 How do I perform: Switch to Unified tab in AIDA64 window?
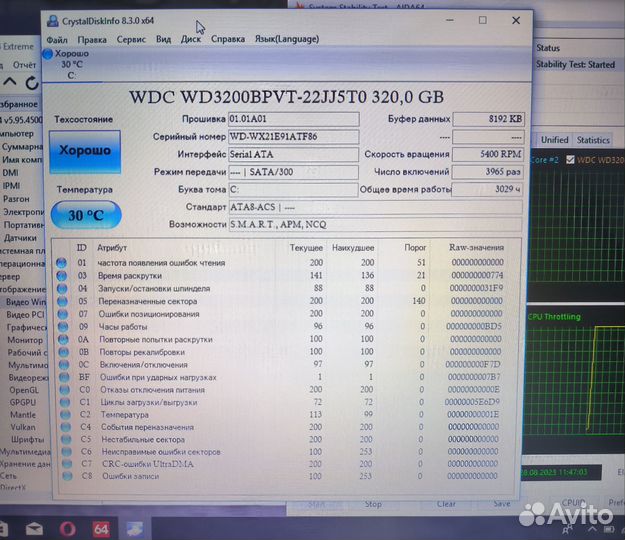pos(554,140)
